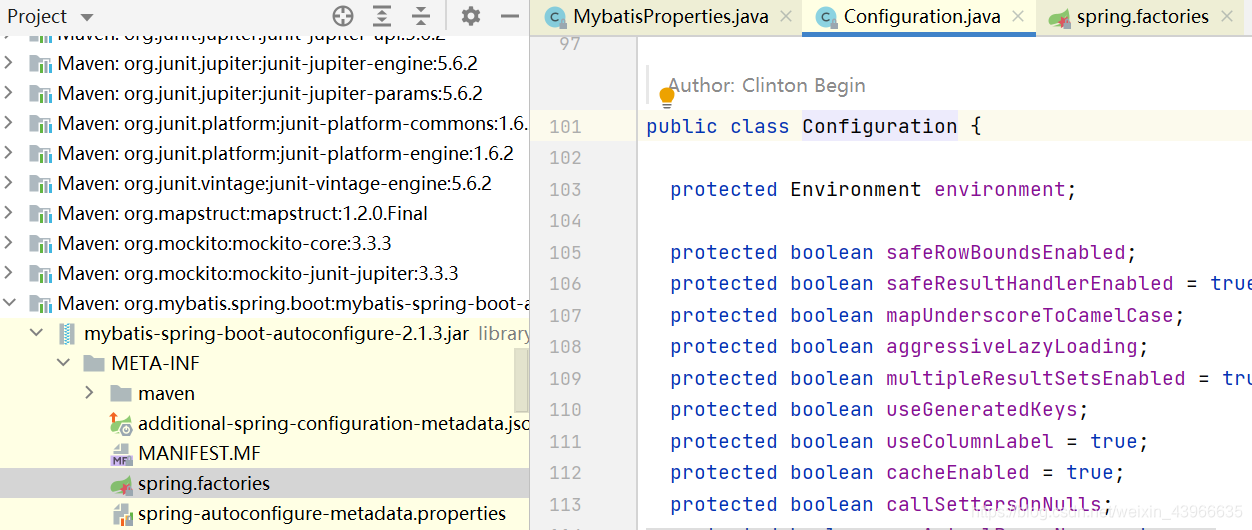This screenshot has height=530, width=1252.
Task: Open spring-autoconfigure-metadata.properties file
Action: pyautogui.click(x=322, y=513)
